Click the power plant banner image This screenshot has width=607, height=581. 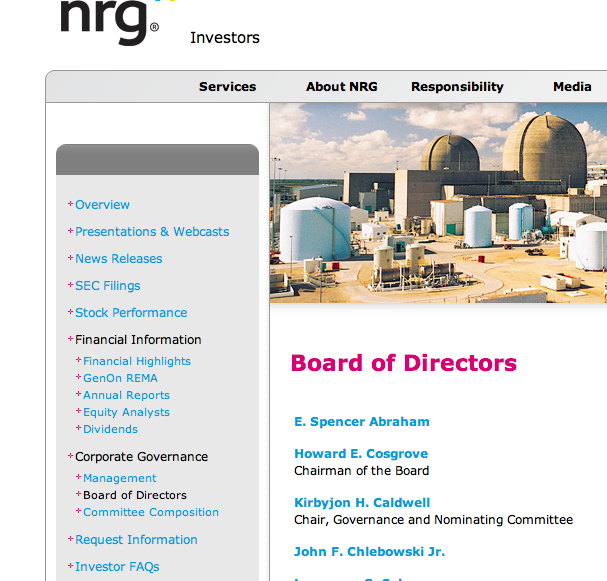pyautogui.click(x=438, y=203)
